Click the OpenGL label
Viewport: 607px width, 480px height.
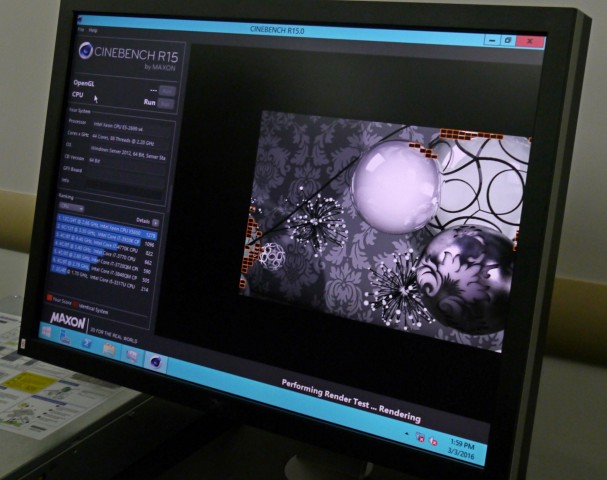84,83
